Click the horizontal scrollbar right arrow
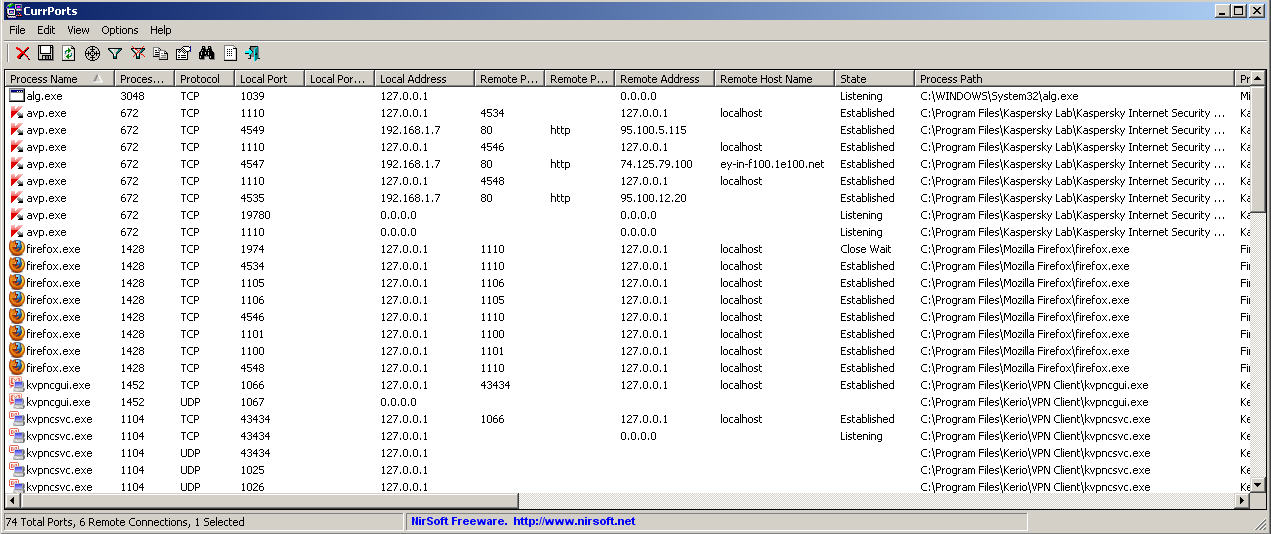 coord(1243,500)
